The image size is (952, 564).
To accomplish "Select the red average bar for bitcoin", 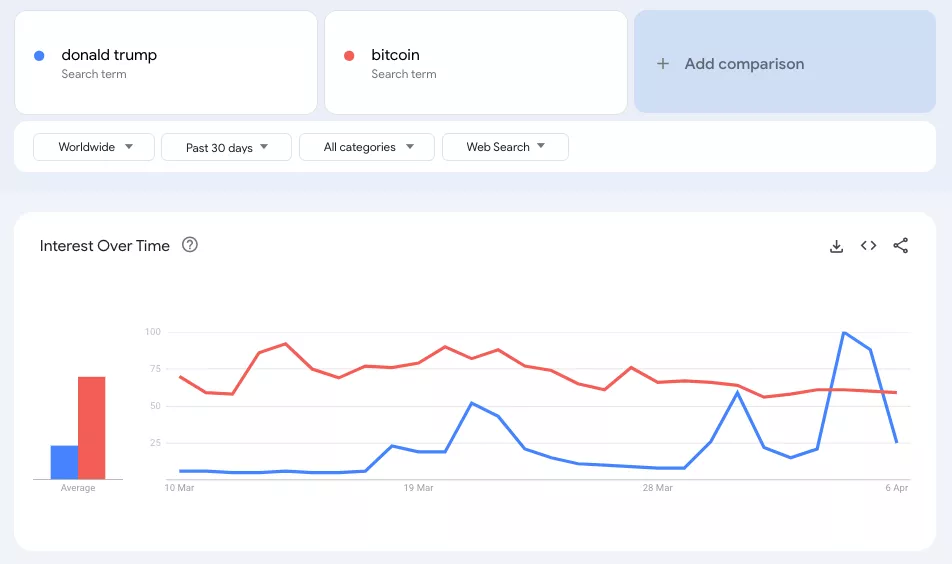I will 91,428.
